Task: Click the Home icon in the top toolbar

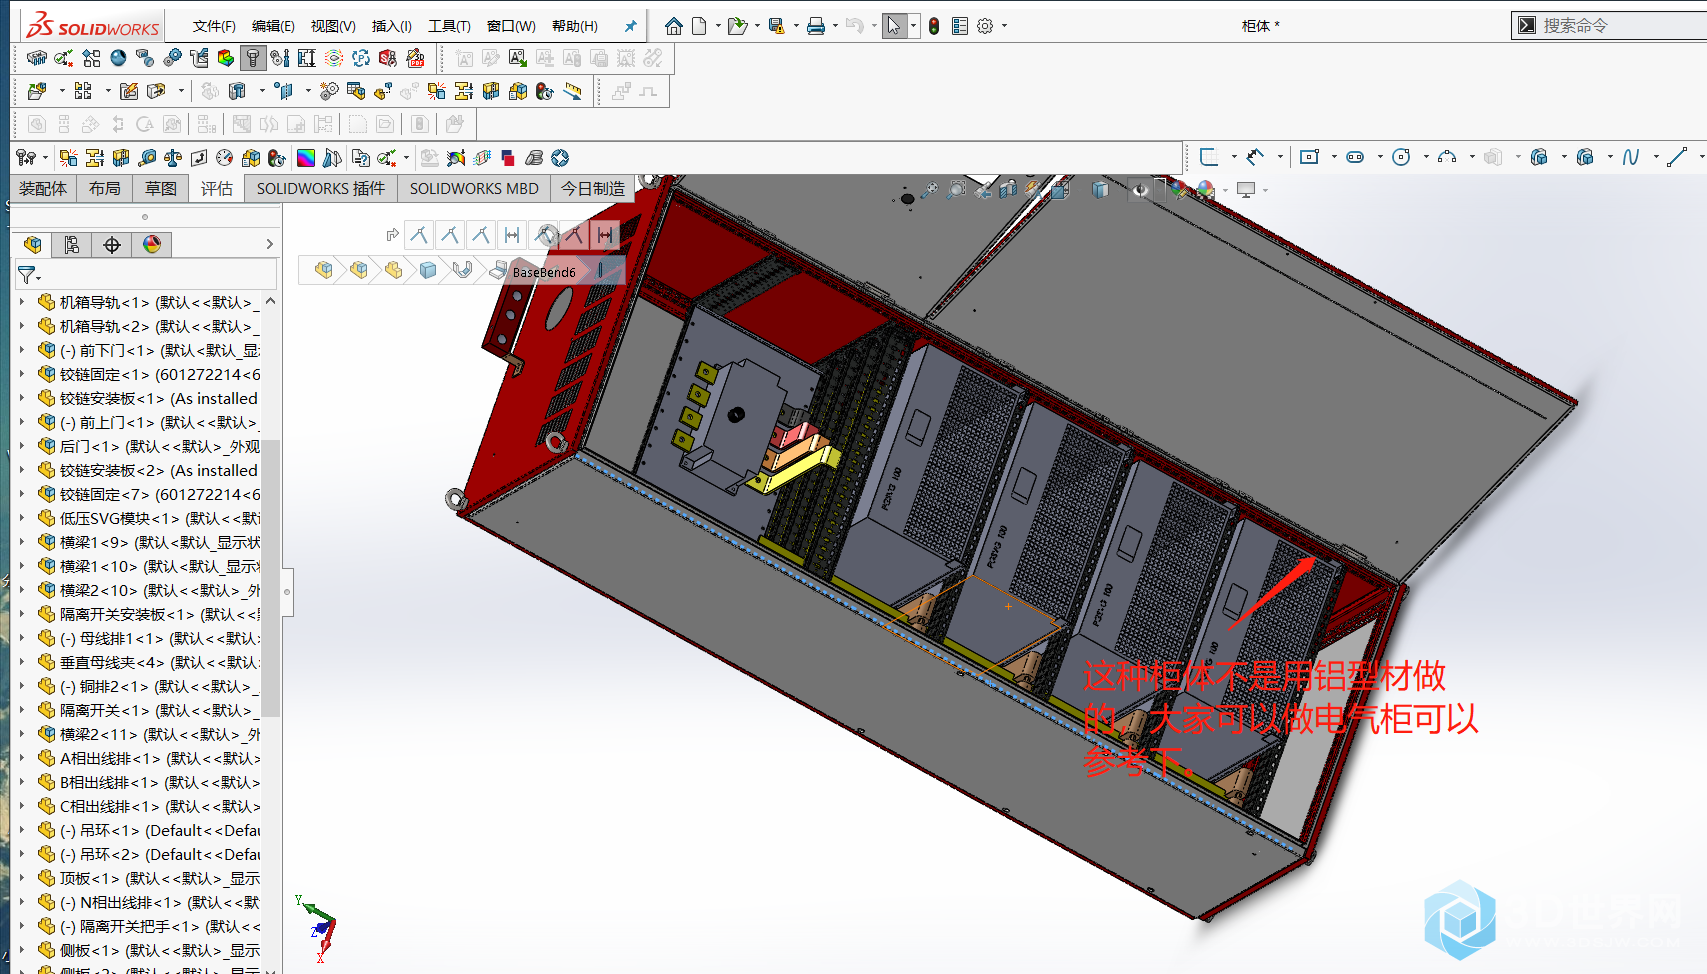Action: coord(674,26)
